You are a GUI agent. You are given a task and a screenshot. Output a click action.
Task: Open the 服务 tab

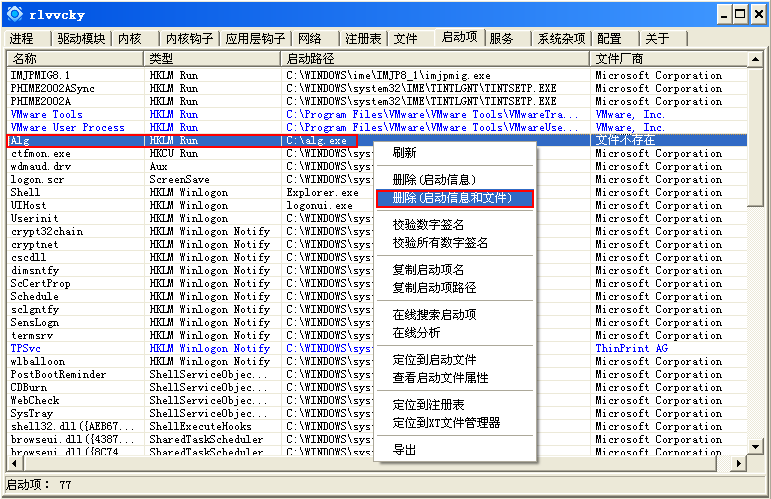tap(502, 39)
